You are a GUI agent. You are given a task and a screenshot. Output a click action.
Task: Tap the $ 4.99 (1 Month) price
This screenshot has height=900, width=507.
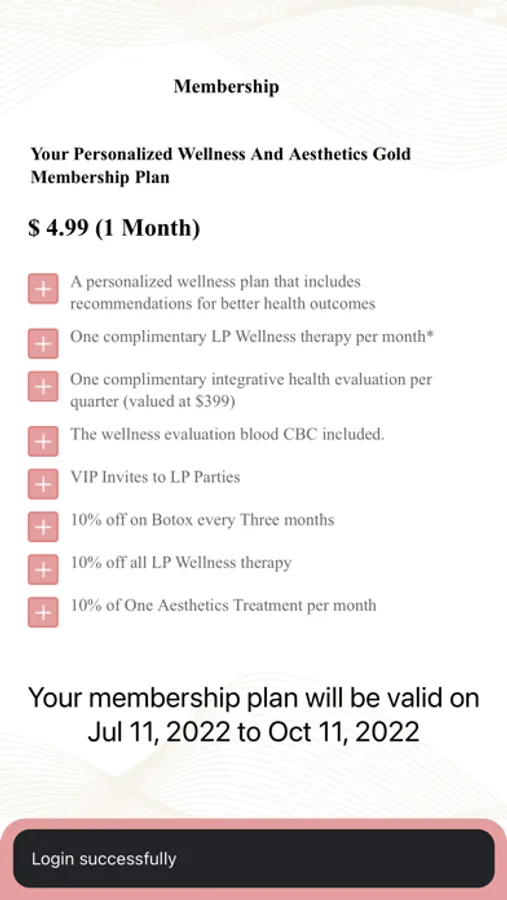tap(114, 228)
